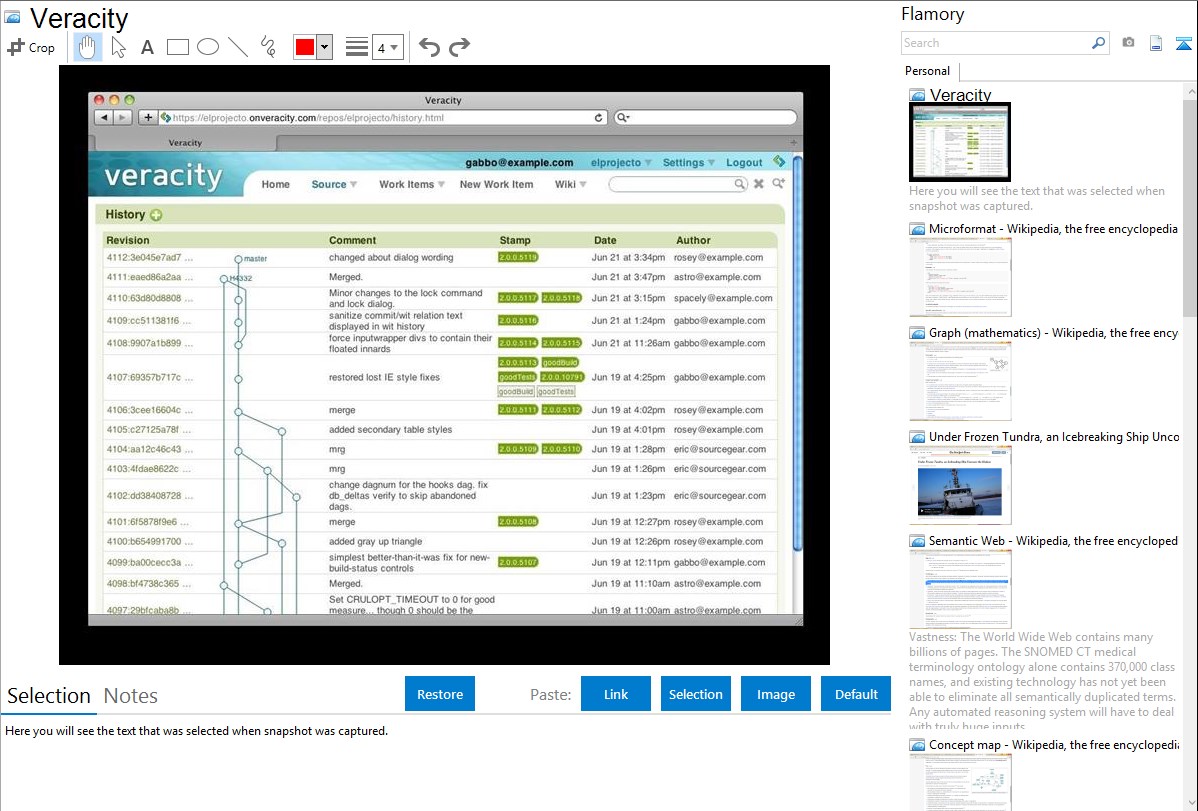Screen dimensions: 1198x811
Task: Select the Crop tool
Action: (x=31, y=47)
